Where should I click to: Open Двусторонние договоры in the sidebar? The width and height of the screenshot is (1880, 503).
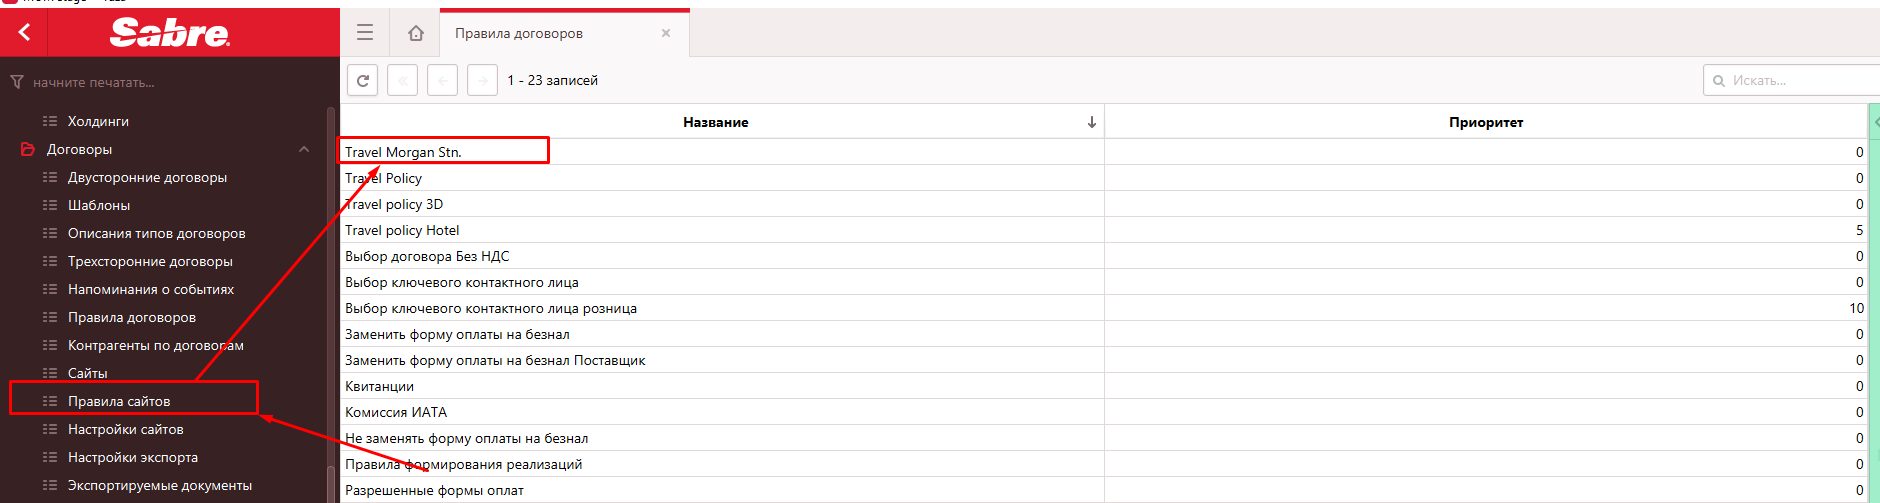tap(147, 177)
